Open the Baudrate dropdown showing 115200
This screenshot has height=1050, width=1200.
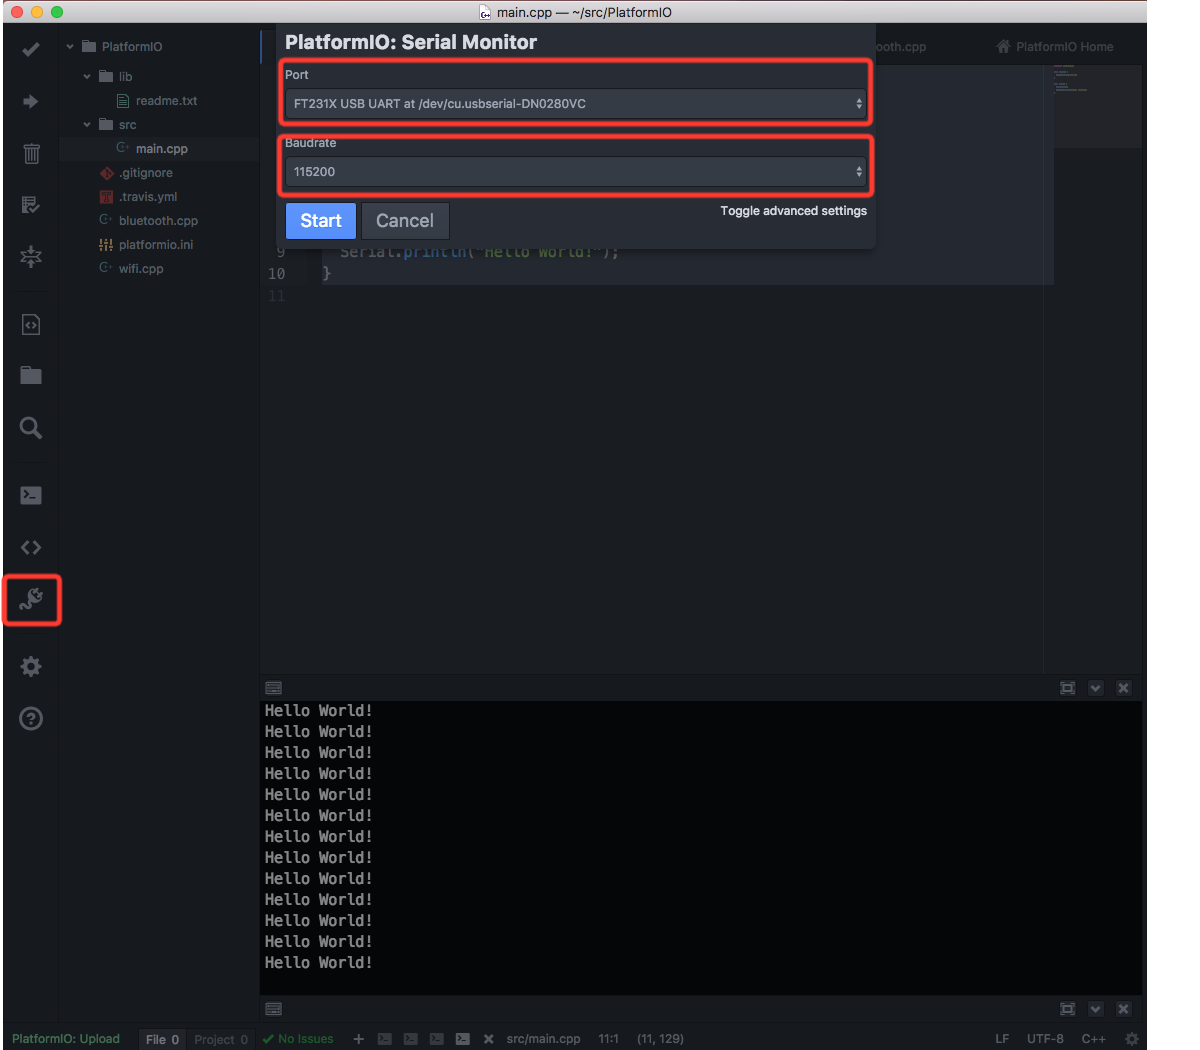(575, 172)
